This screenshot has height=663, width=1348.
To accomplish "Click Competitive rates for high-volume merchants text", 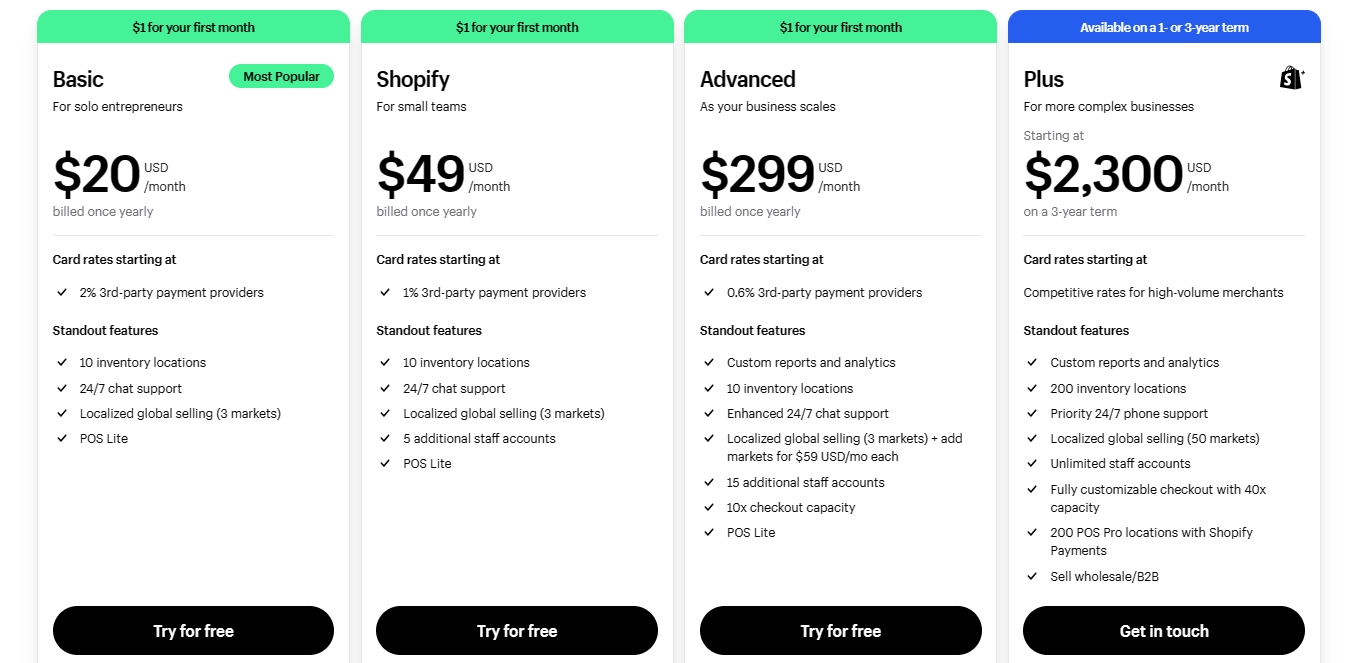I will (1153, 293).
